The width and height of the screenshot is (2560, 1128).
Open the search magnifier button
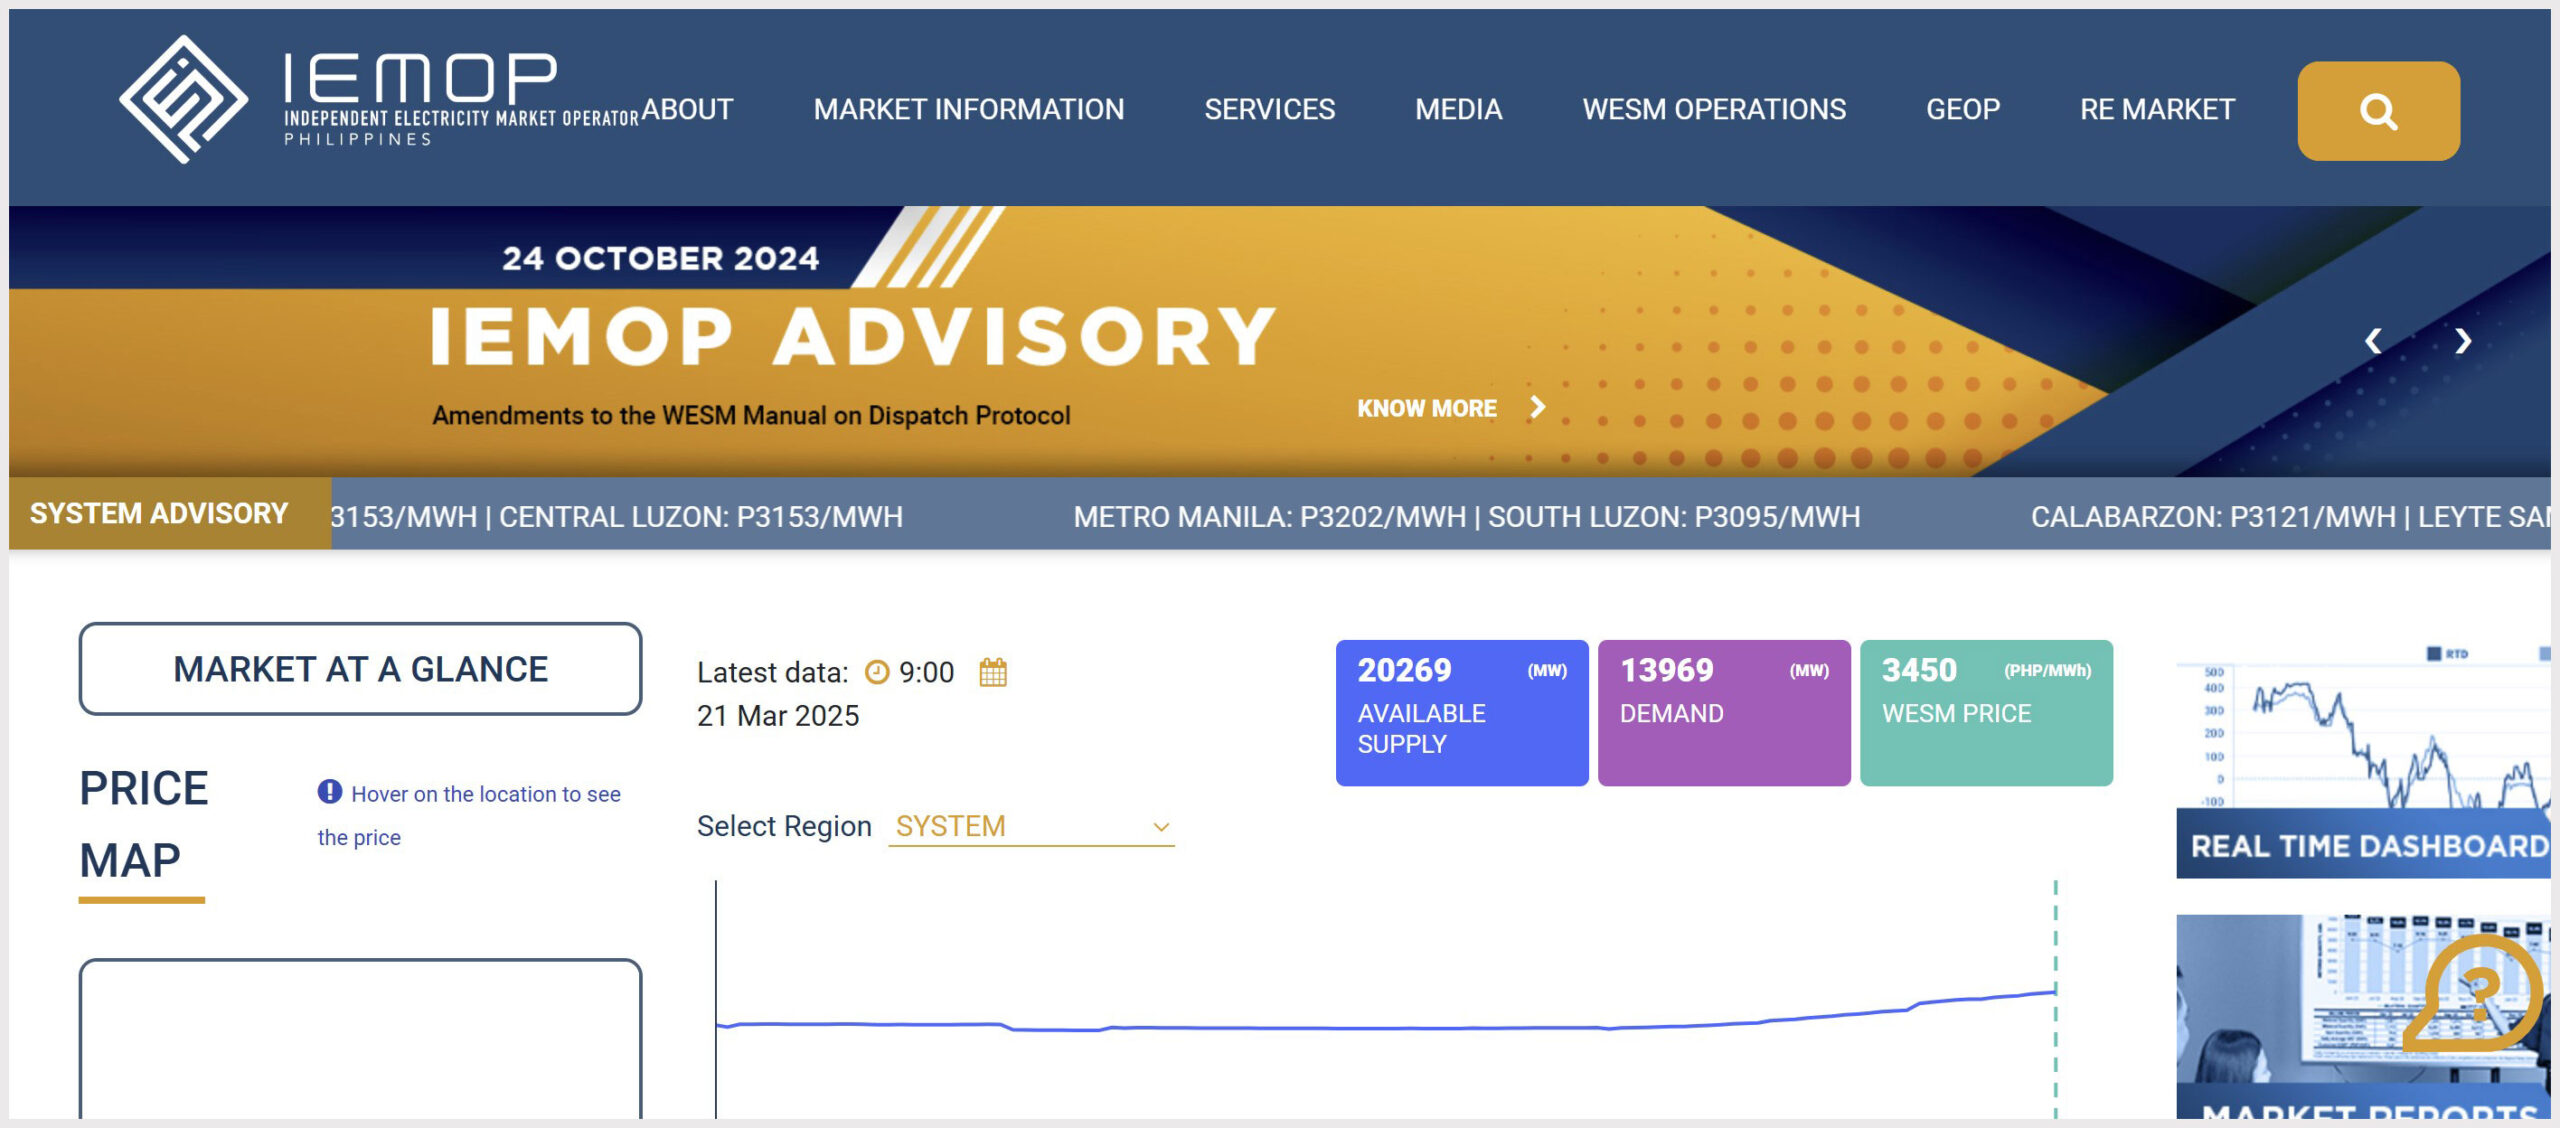(2378, 111)
